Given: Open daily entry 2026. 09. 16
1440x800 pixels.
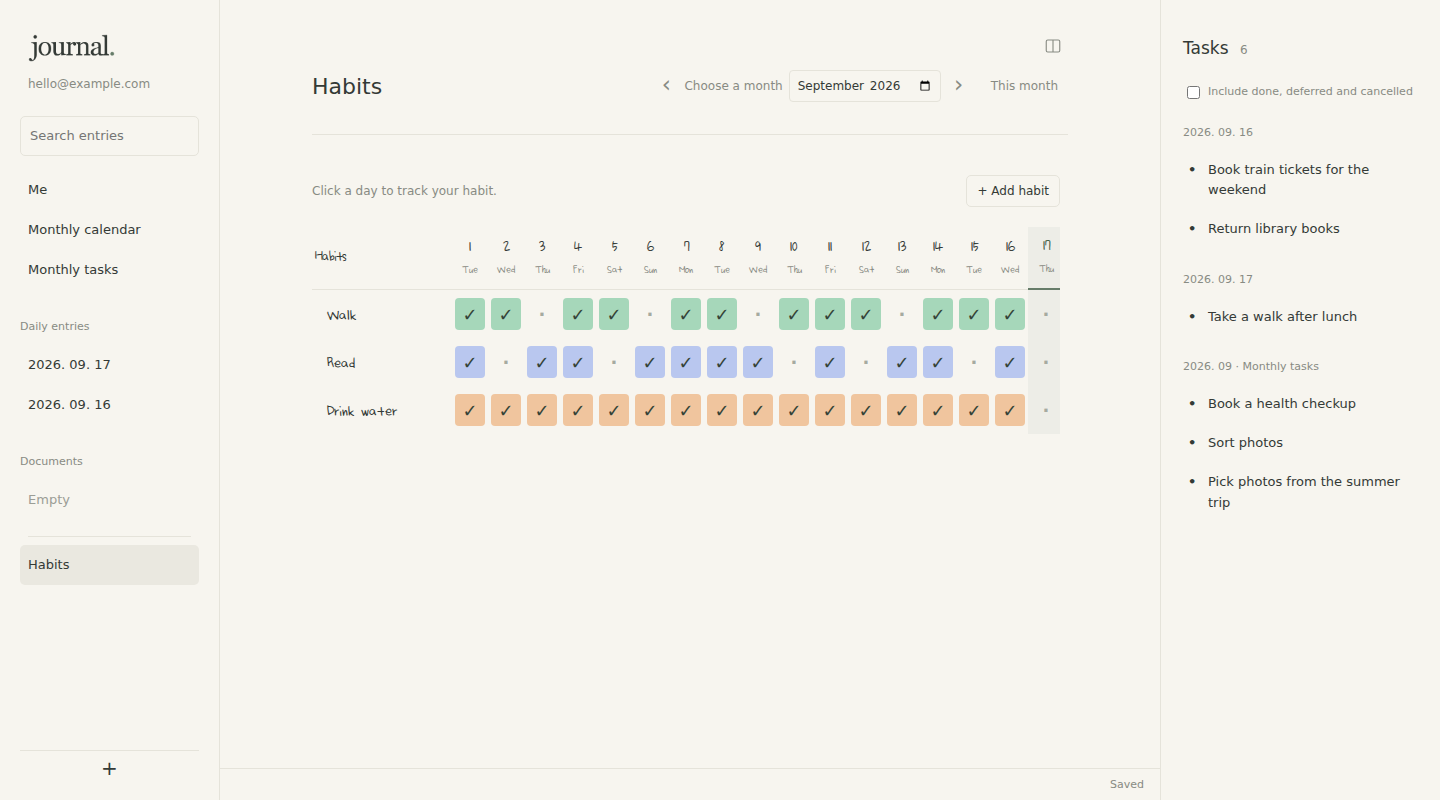Looking at the screenshot, I should click(110, 405).
